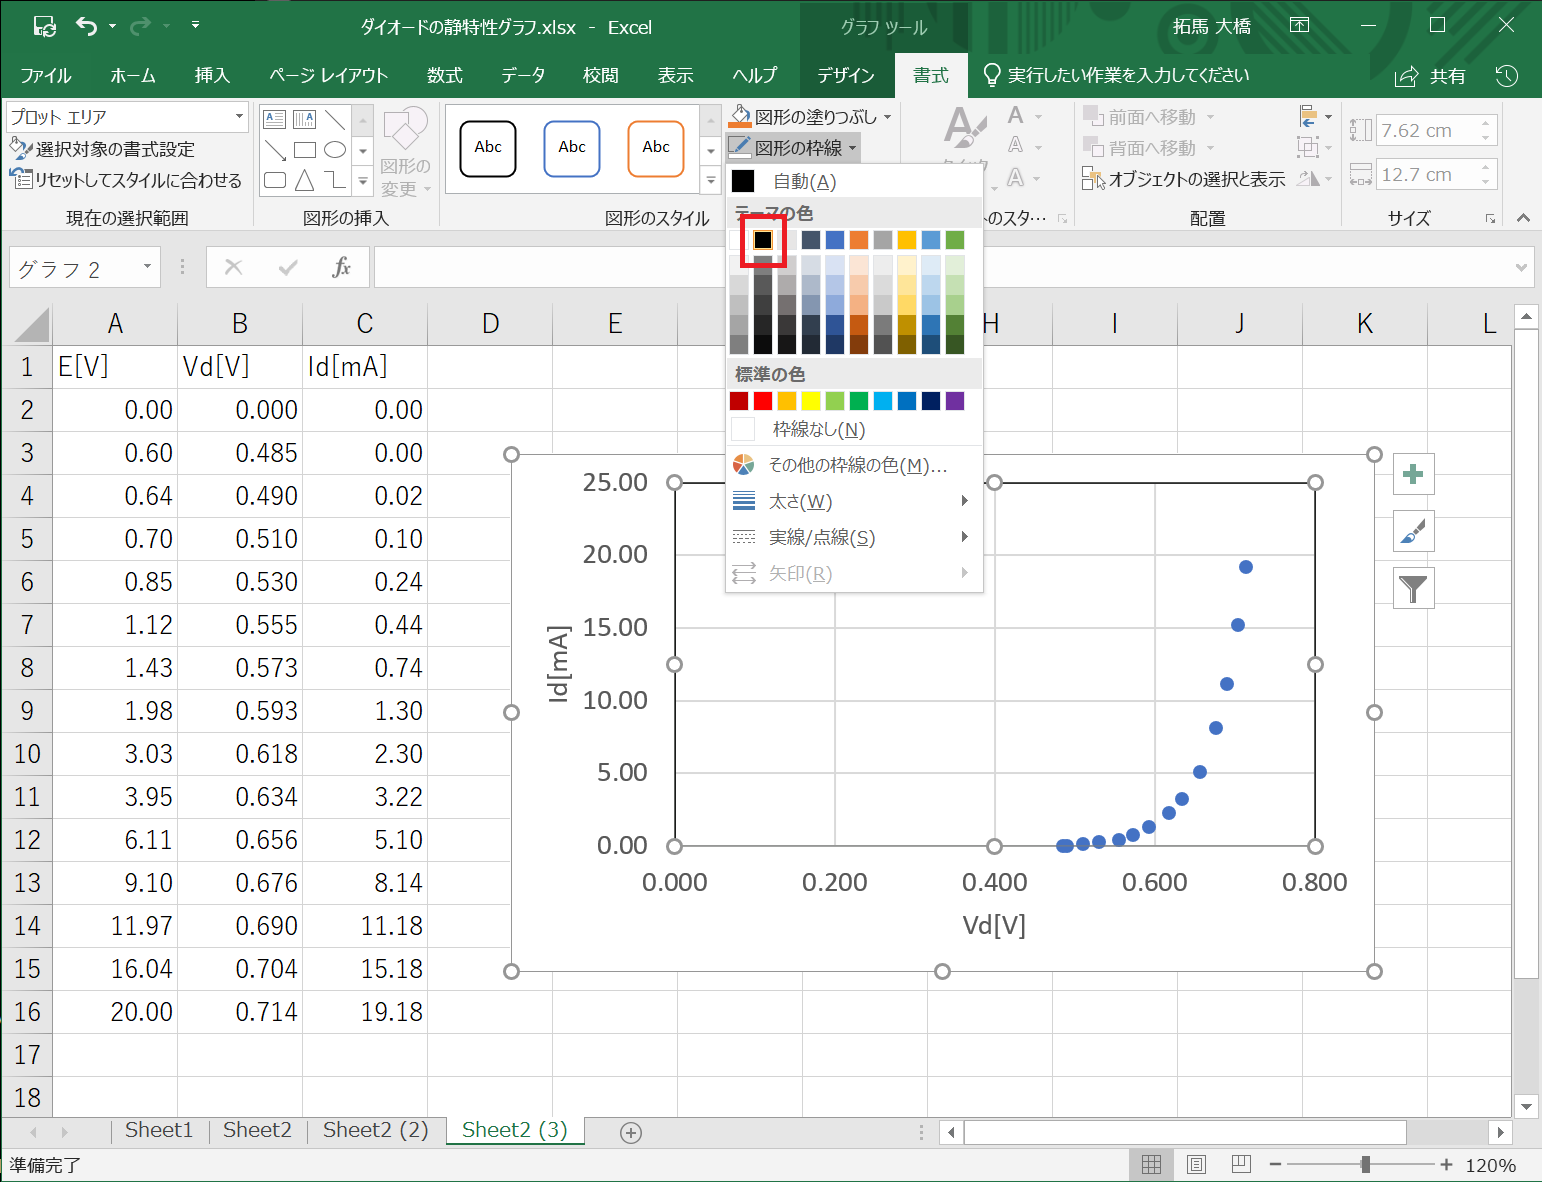Click the Vd[V] horizontal axis title
The image size is (1542, 1182).
click(x=994, y=925)
